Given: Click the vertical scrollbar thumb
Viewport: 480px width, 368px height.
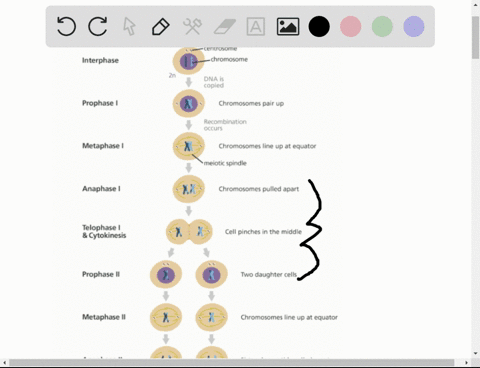Looking at the screenshot, I should 475,37.
